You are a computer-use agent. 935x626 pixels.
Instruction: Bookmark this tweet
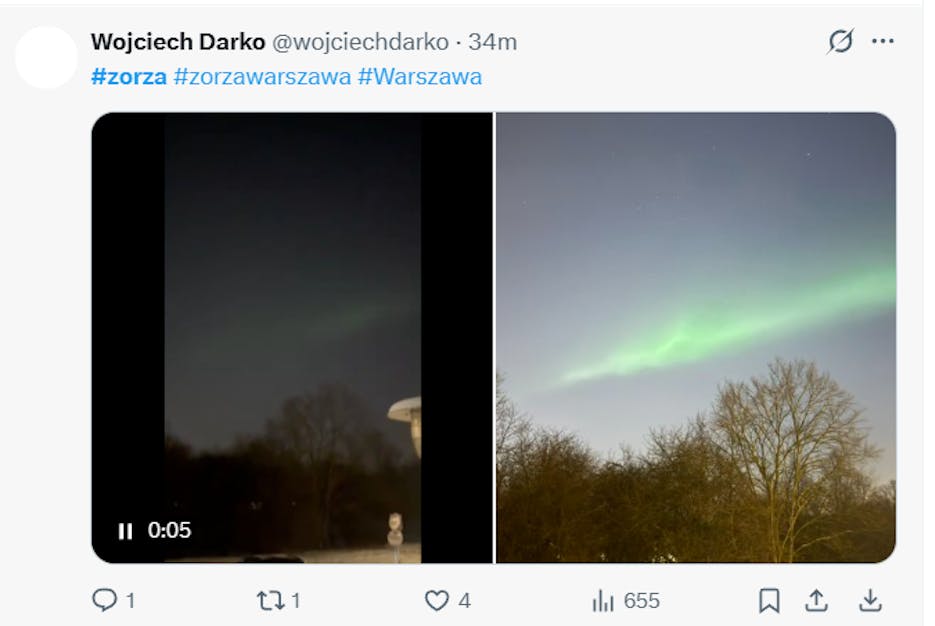768,600
